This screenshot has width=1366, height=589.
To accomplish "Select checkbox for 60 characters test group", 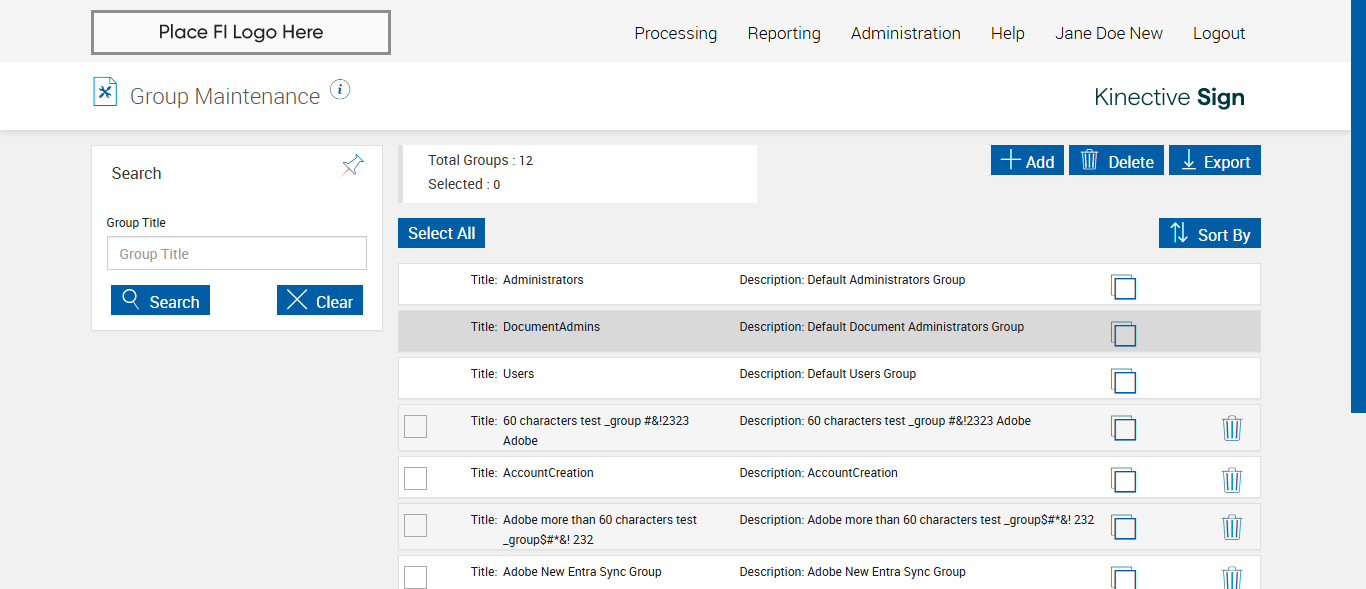I will [x=415, y=426].
